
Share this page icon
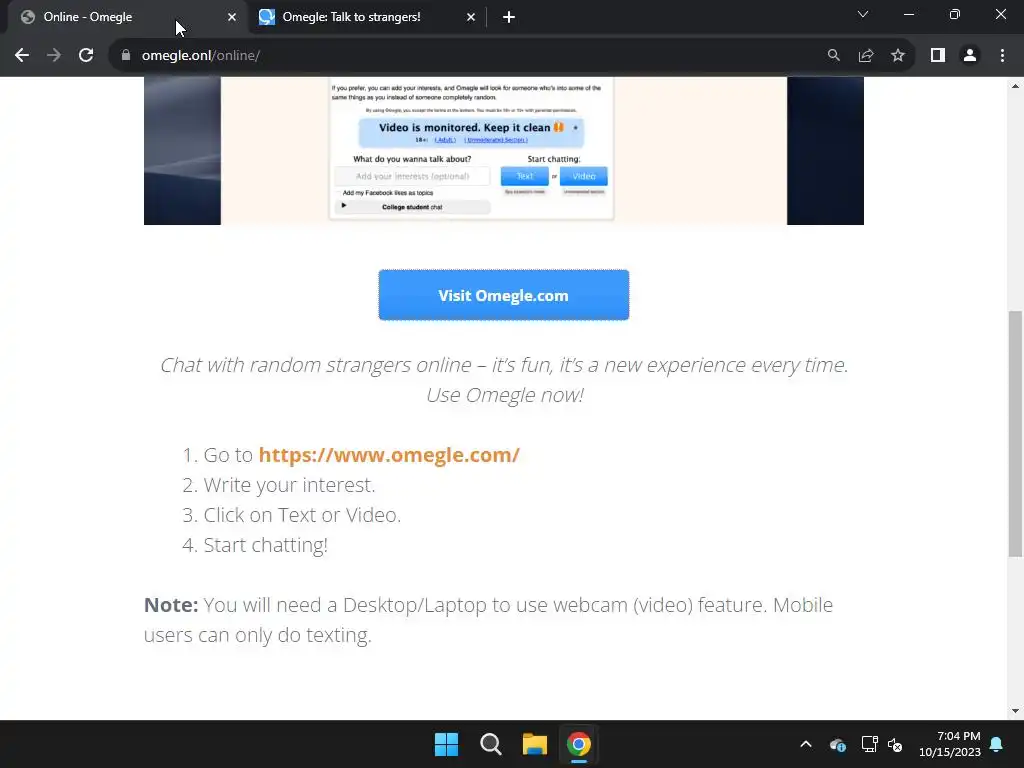(866, 56)
